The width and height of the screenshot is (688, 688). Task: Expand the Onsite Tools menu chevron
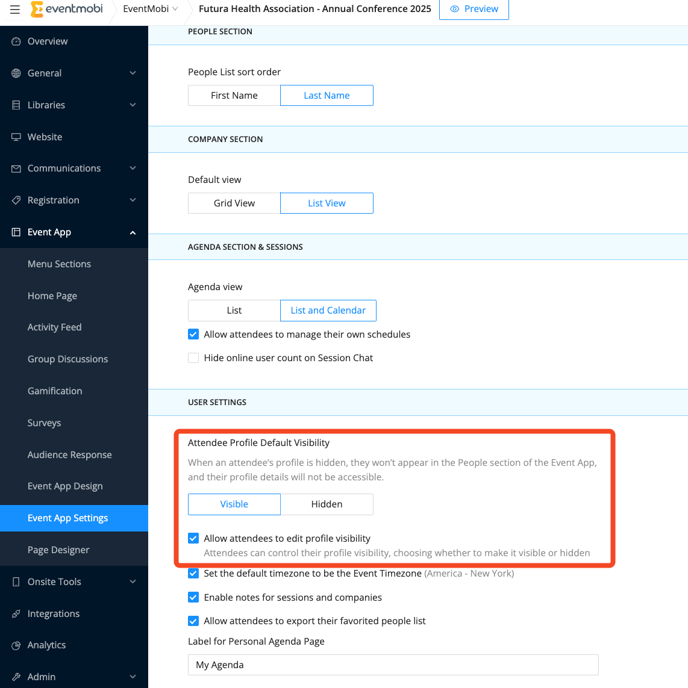coord(133,582)
